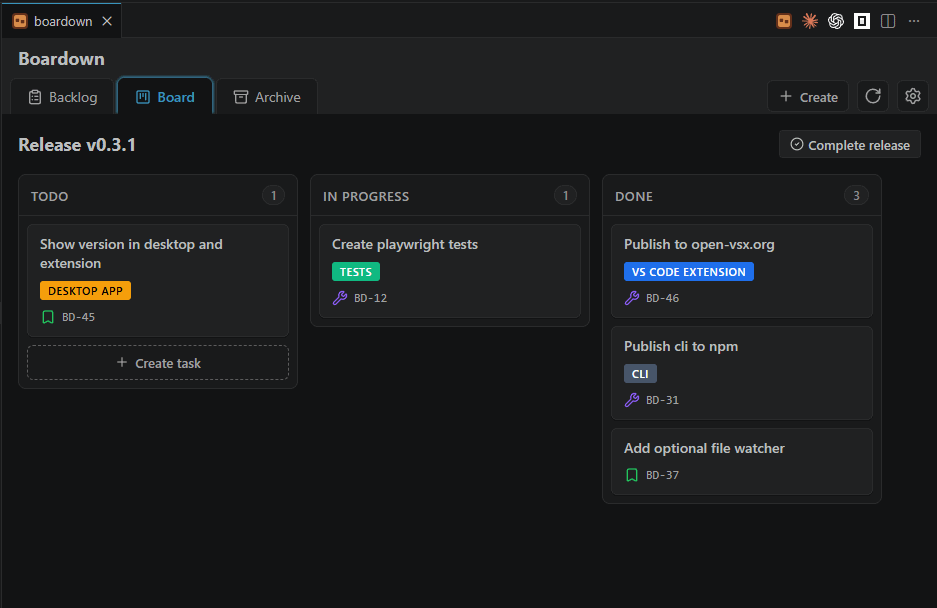937x608 pixels.
Task: Open the Publish cli to npm card
Action: 742,373
